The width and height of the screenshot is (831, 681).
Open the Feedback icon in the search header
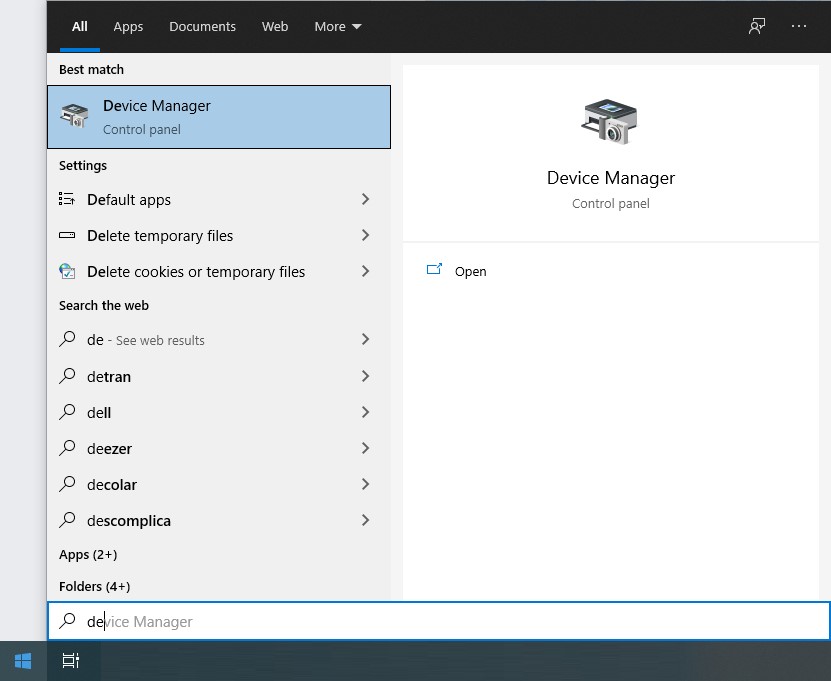tap(757, 26)
